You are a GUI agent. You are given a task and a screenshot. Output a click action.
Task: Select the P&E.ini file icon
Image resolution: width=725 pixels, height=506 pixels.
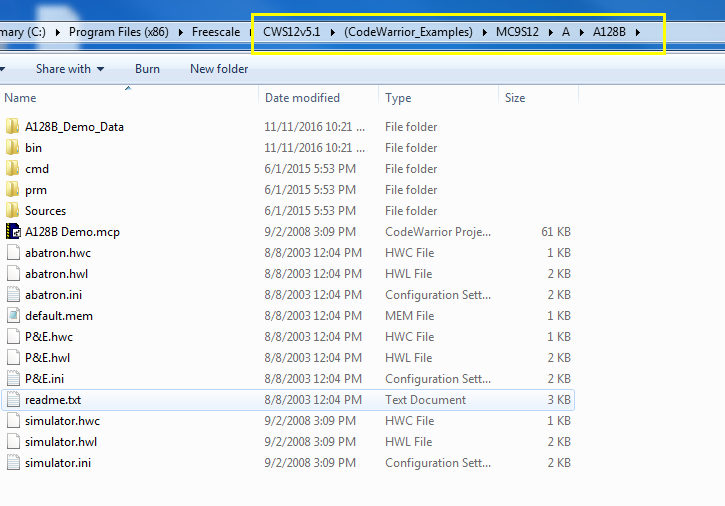(13, 378)
